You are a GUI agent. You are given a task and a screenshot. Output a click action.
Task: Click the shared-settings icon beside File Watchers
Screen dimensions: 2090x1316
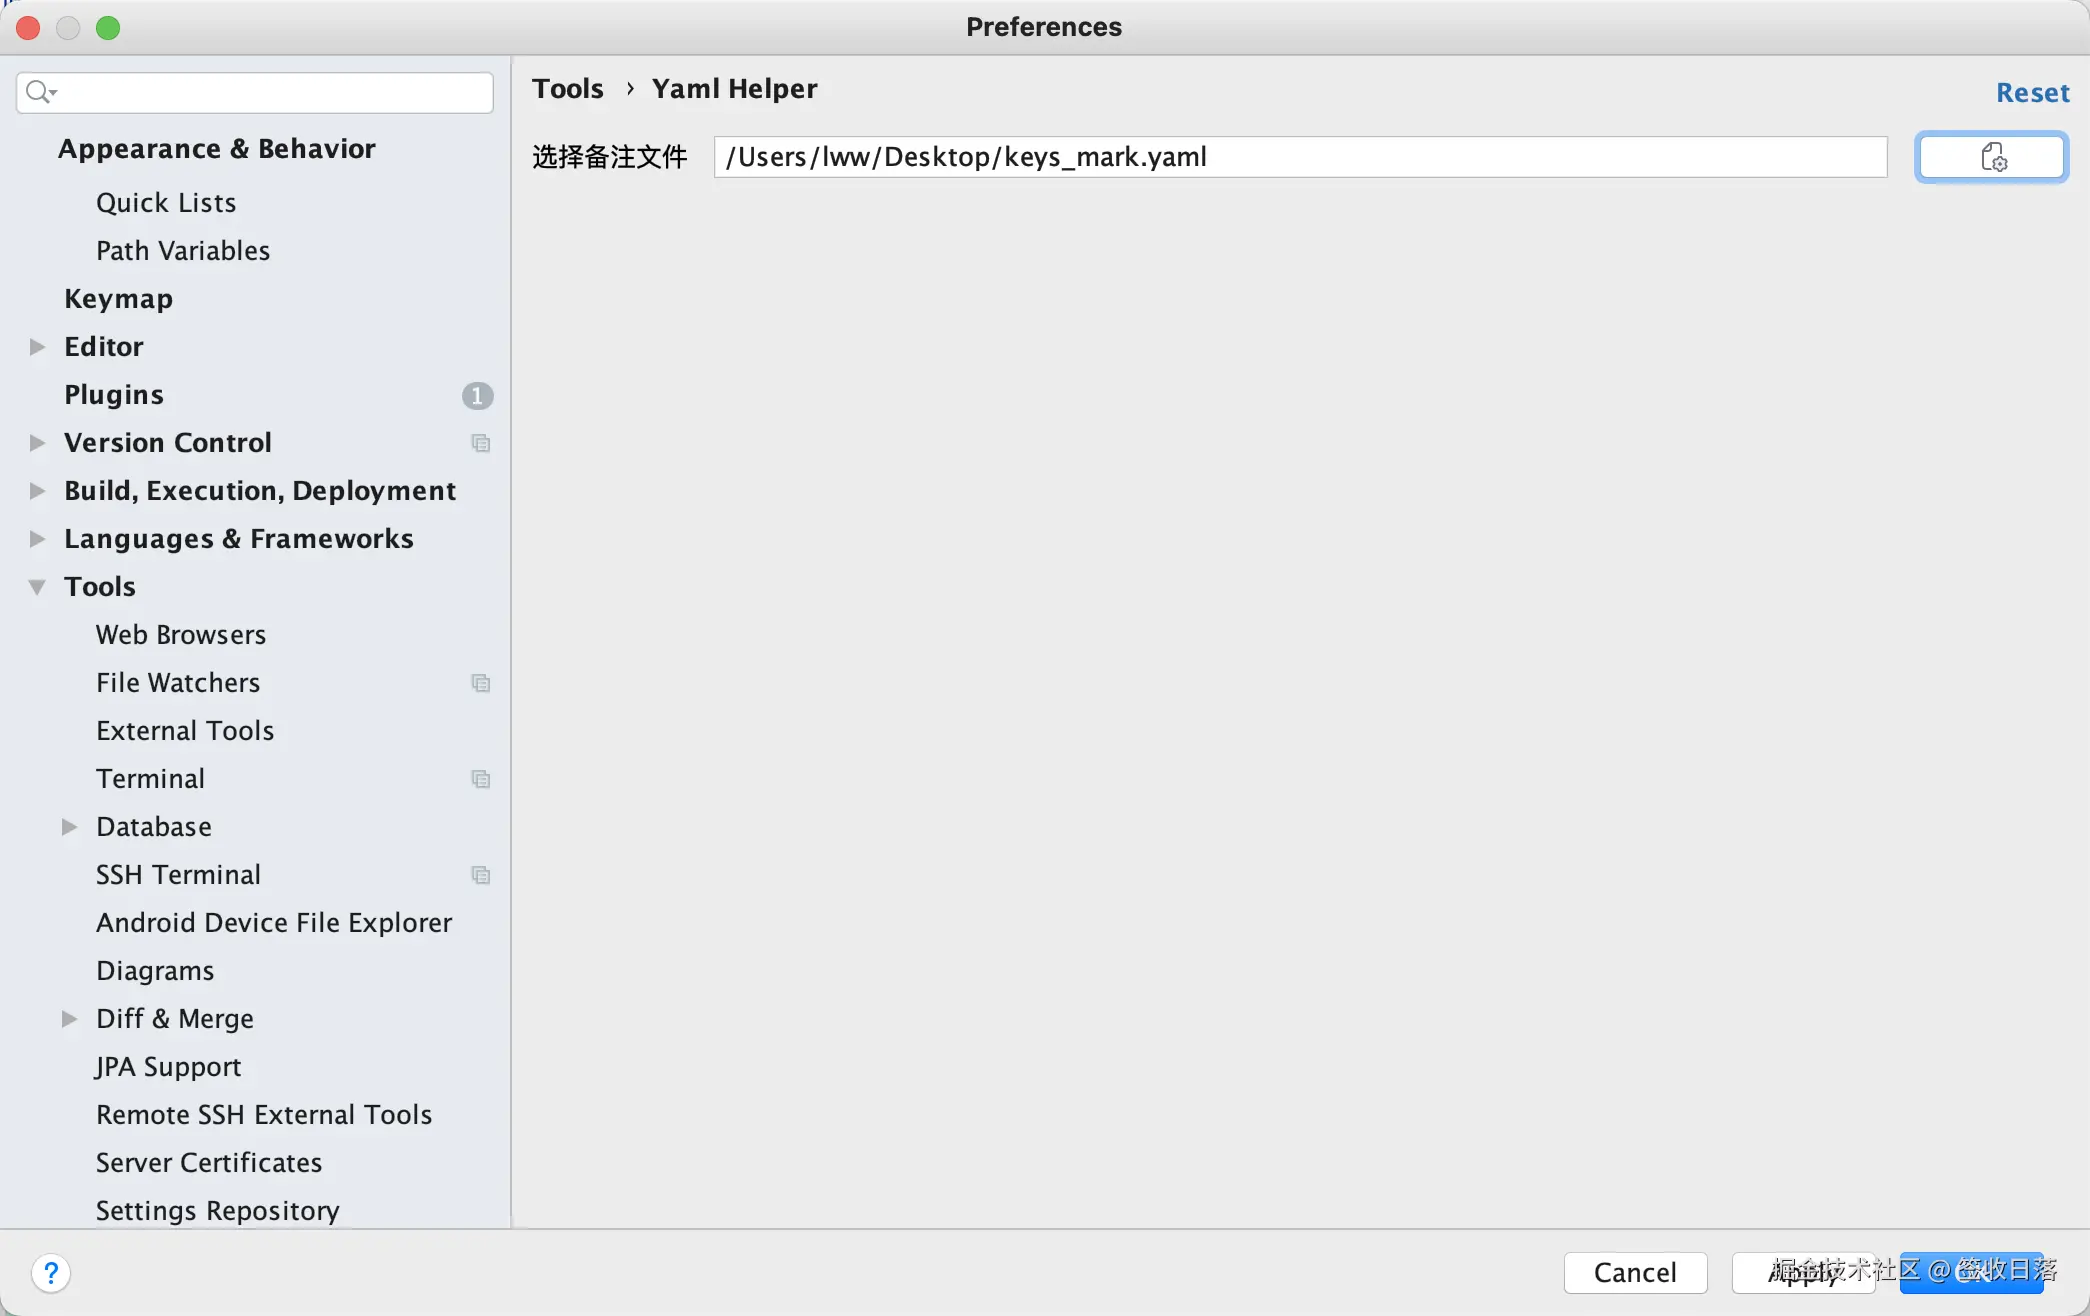481,682
